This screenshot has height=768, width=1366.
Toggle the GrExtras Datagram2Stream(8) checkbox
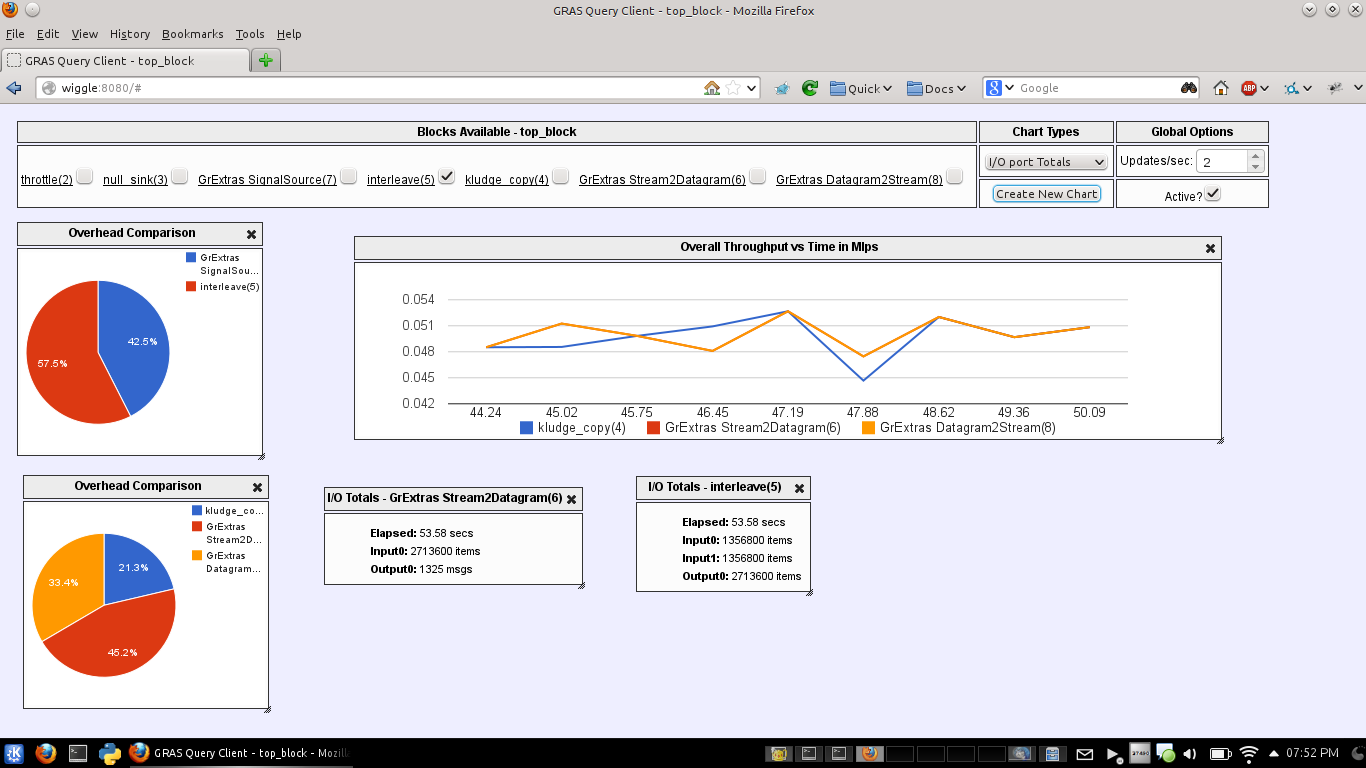tap(954, 176)
